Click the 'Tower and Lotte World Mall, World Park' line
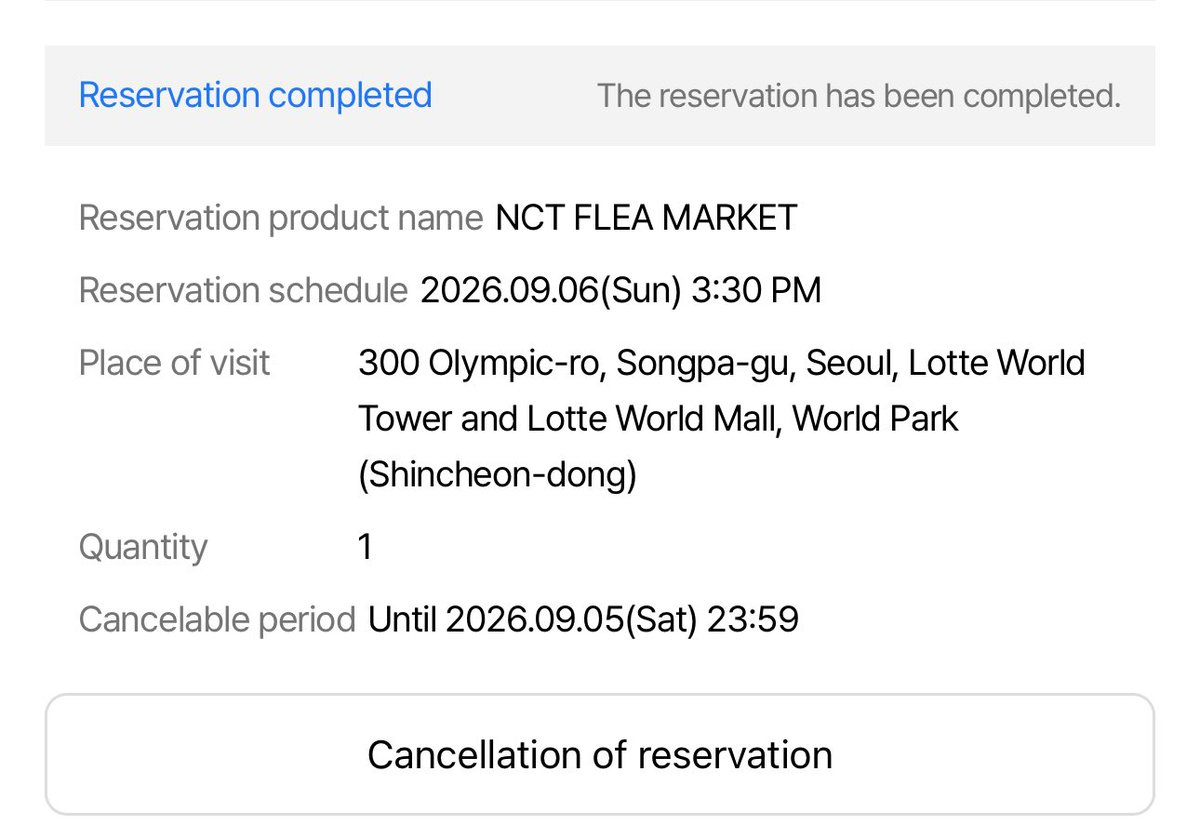The width and height of the screenshot is (1200, 838). [x=658, y=418]
